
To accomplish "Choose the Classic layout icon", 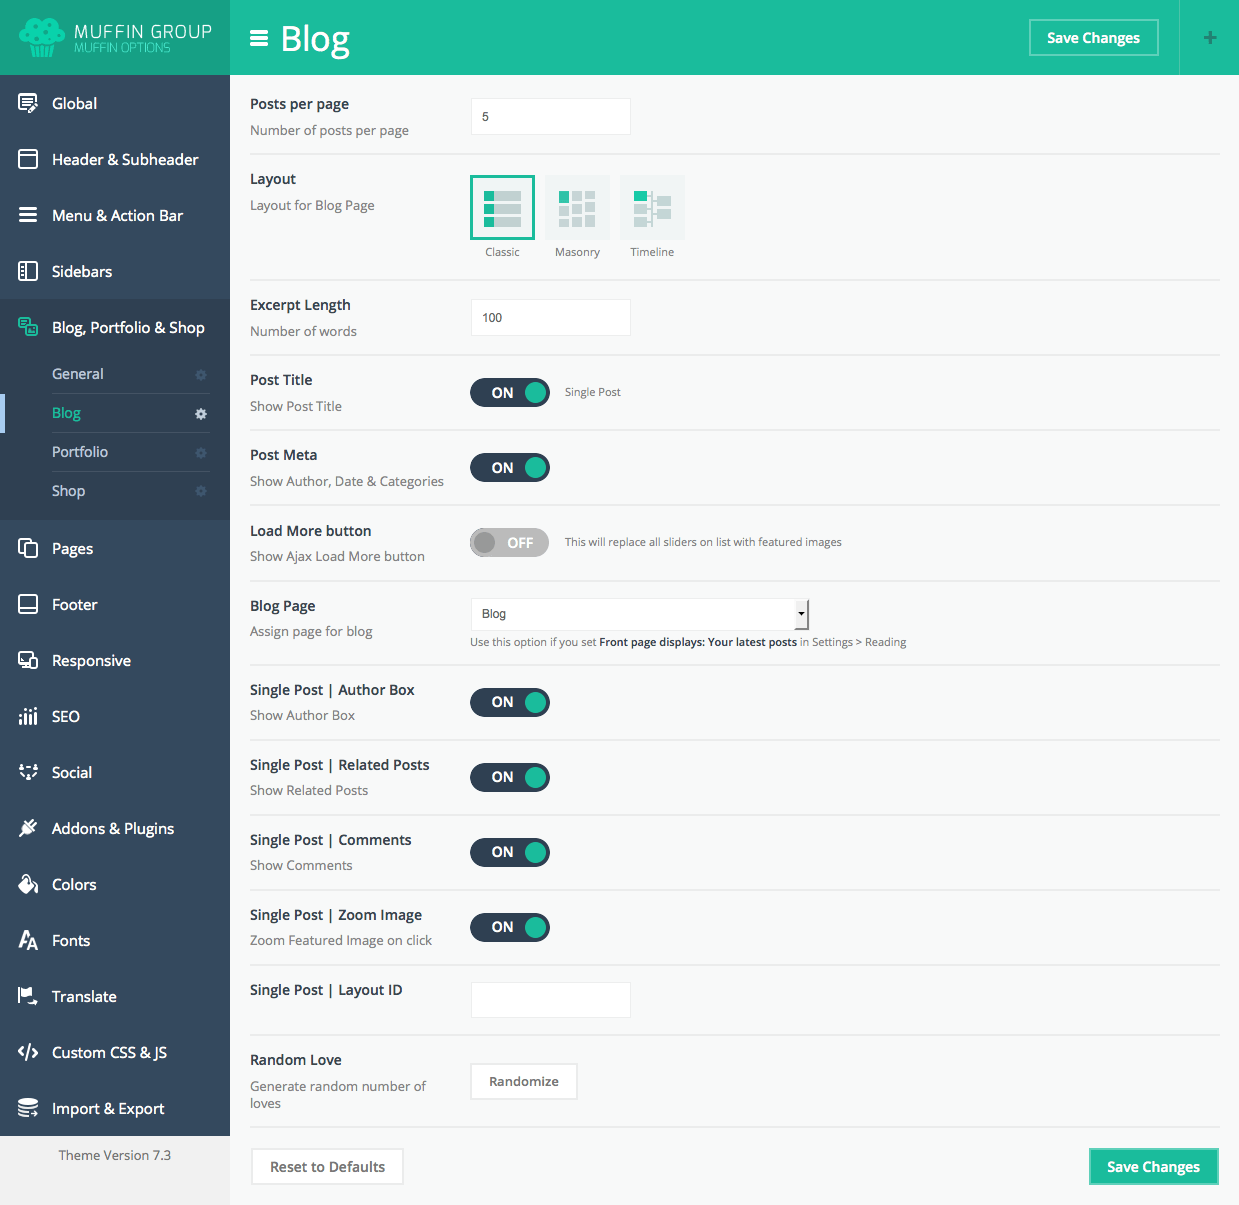I will click(502, 208).
